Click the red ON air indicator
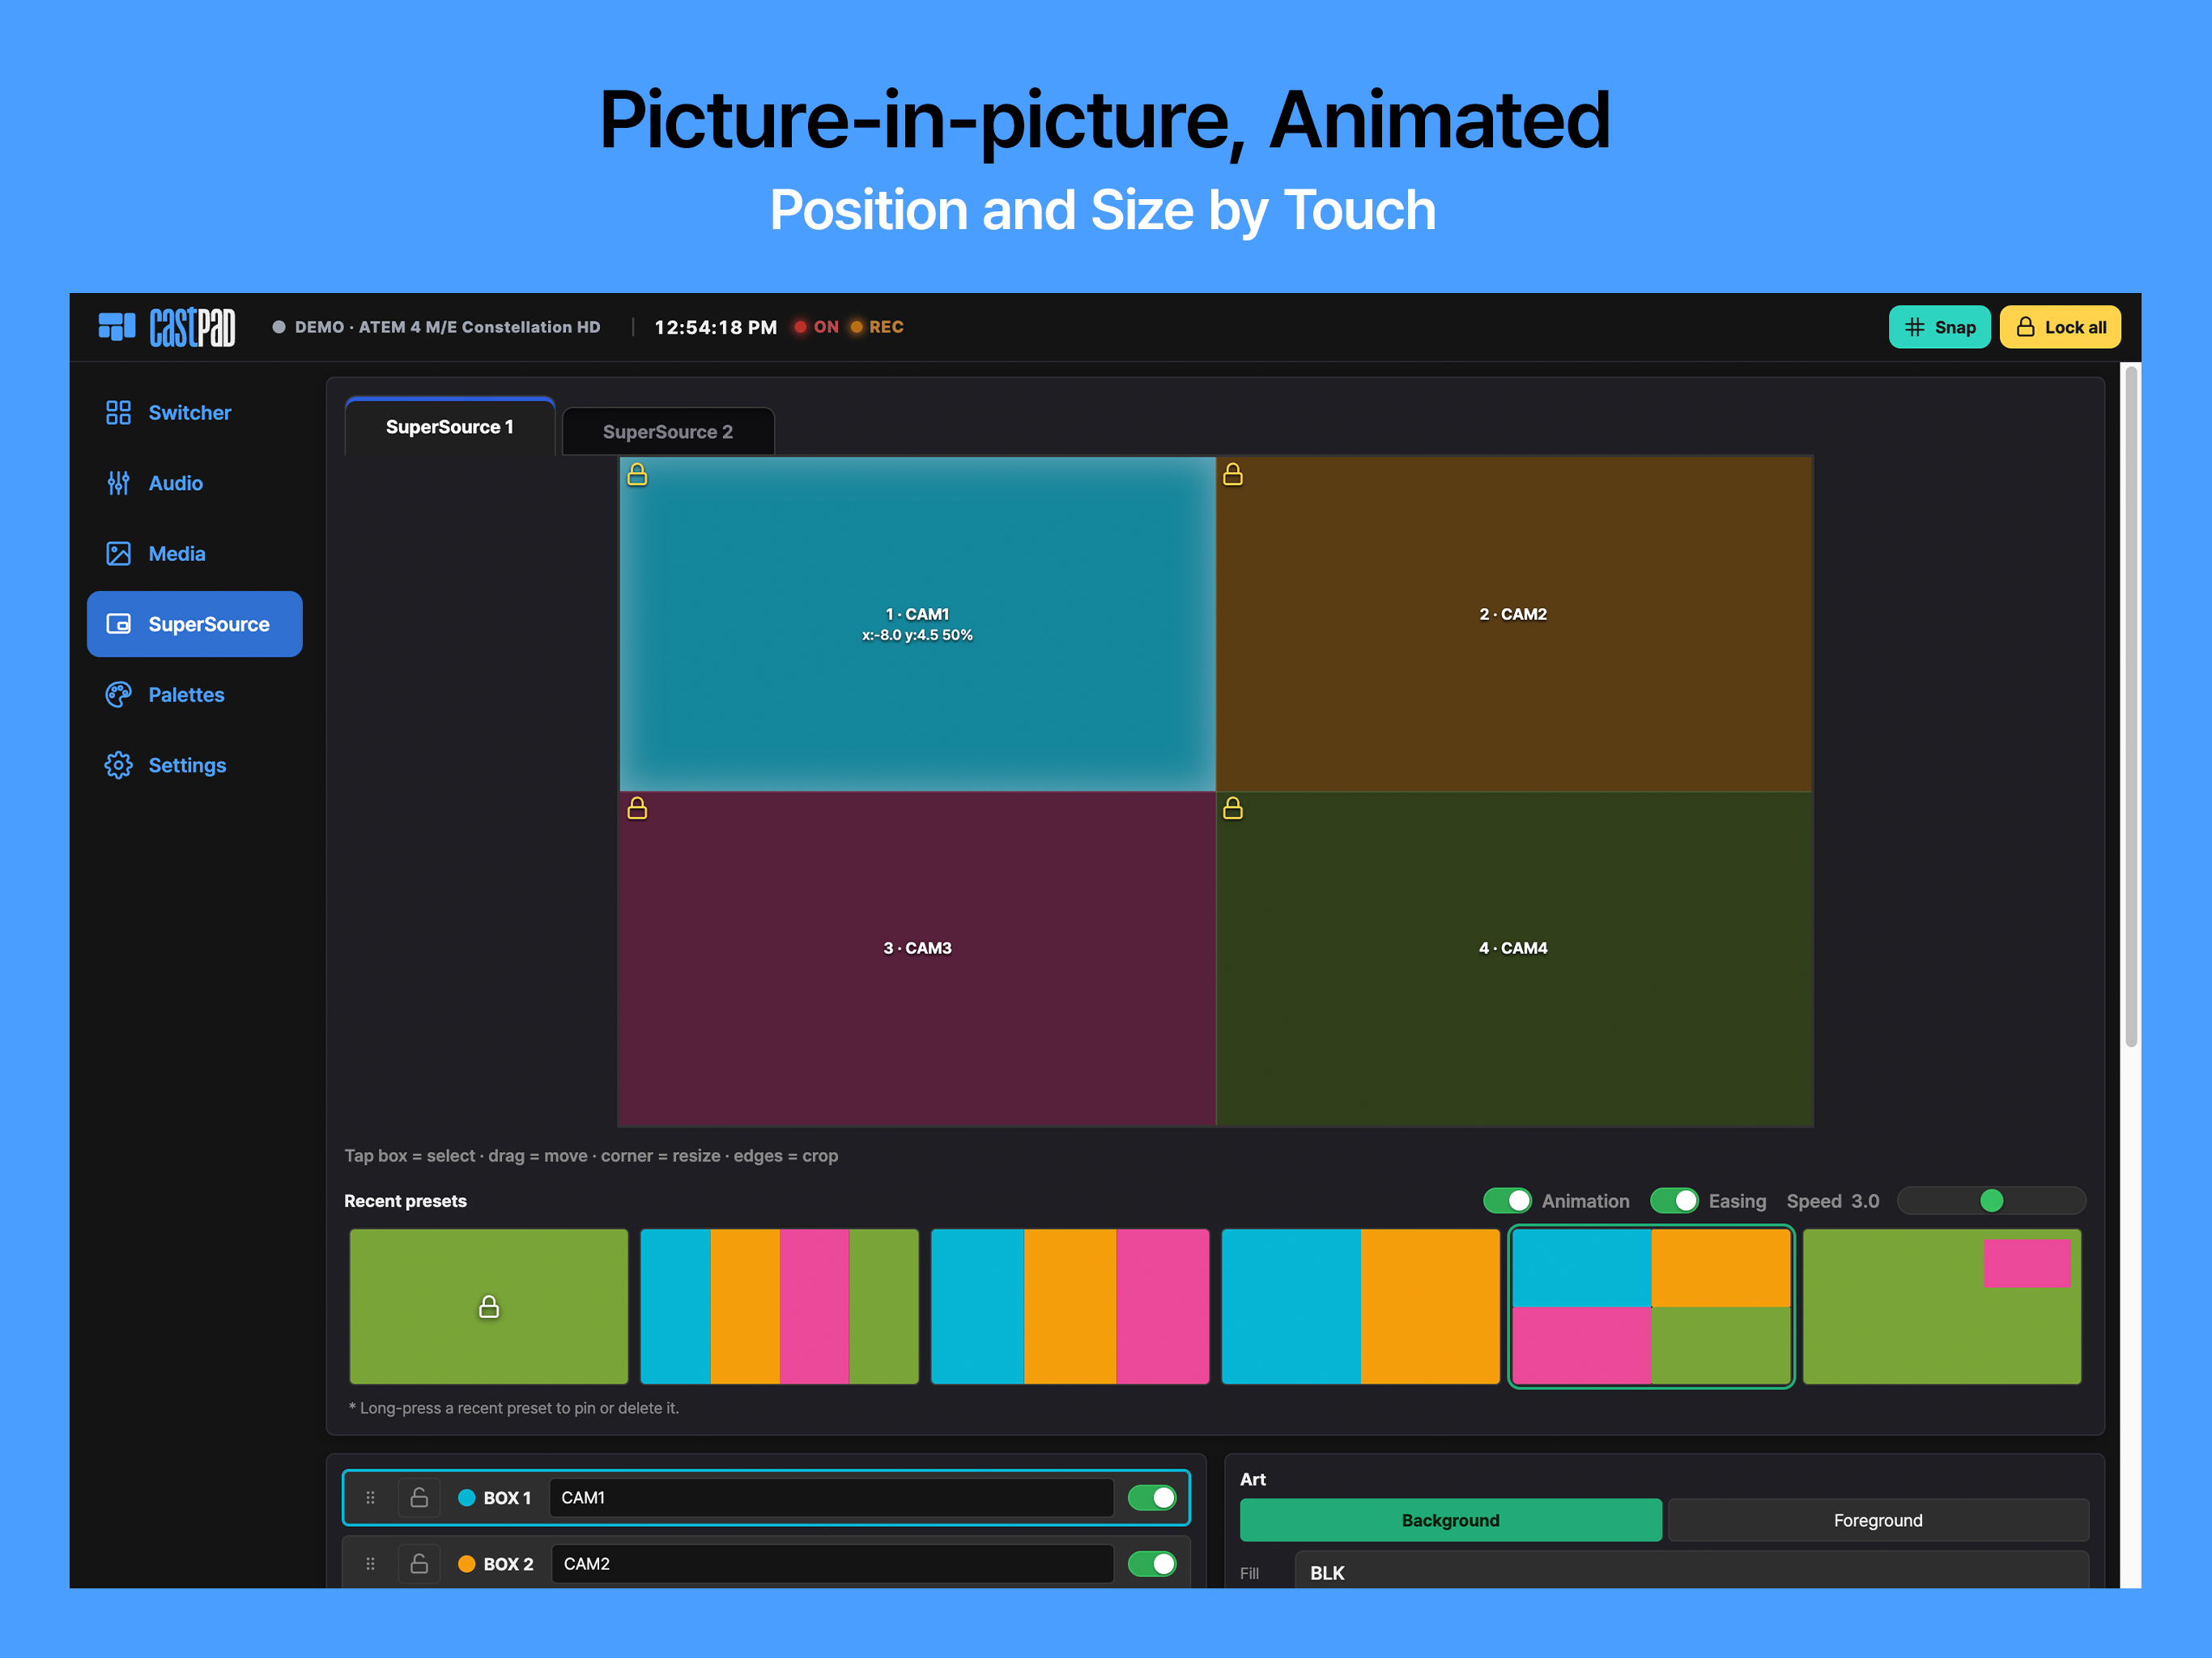This screenshot has height=1658, width=2212. [x=816, y=327]
